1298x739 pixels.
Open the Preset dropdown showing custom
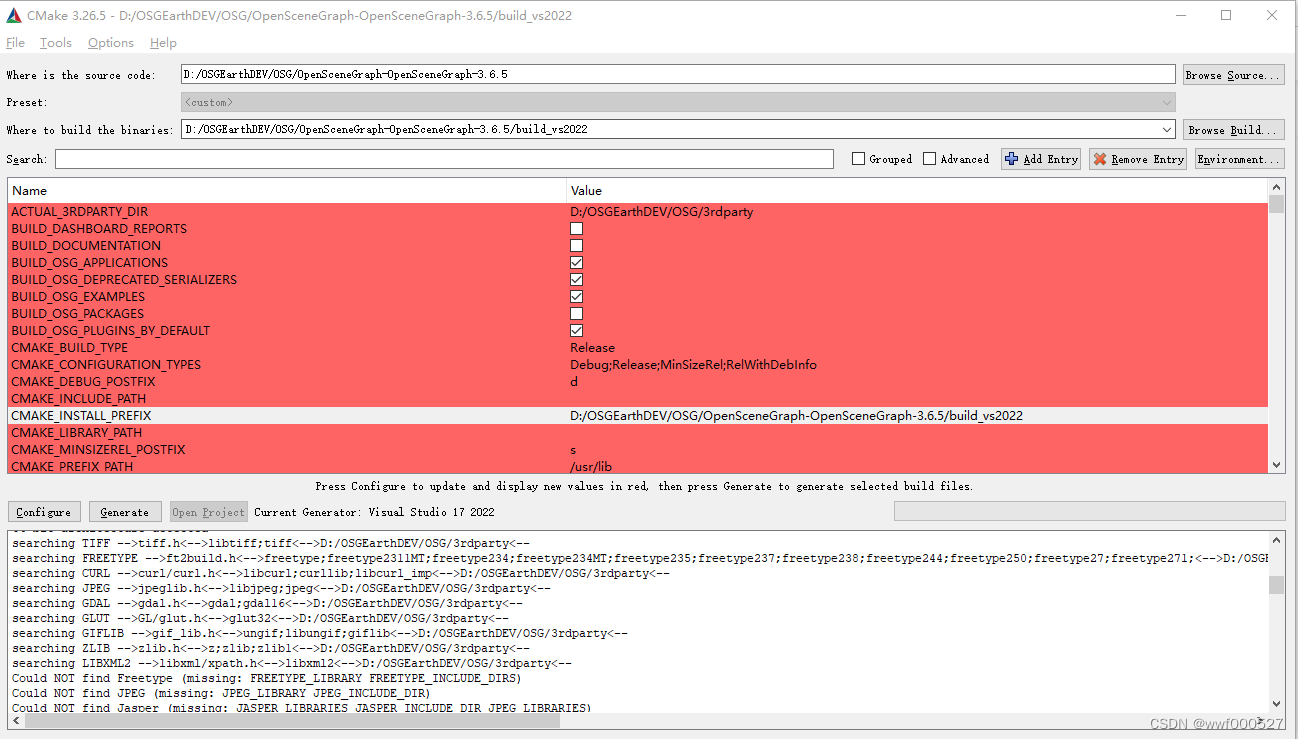[1166, 101]
